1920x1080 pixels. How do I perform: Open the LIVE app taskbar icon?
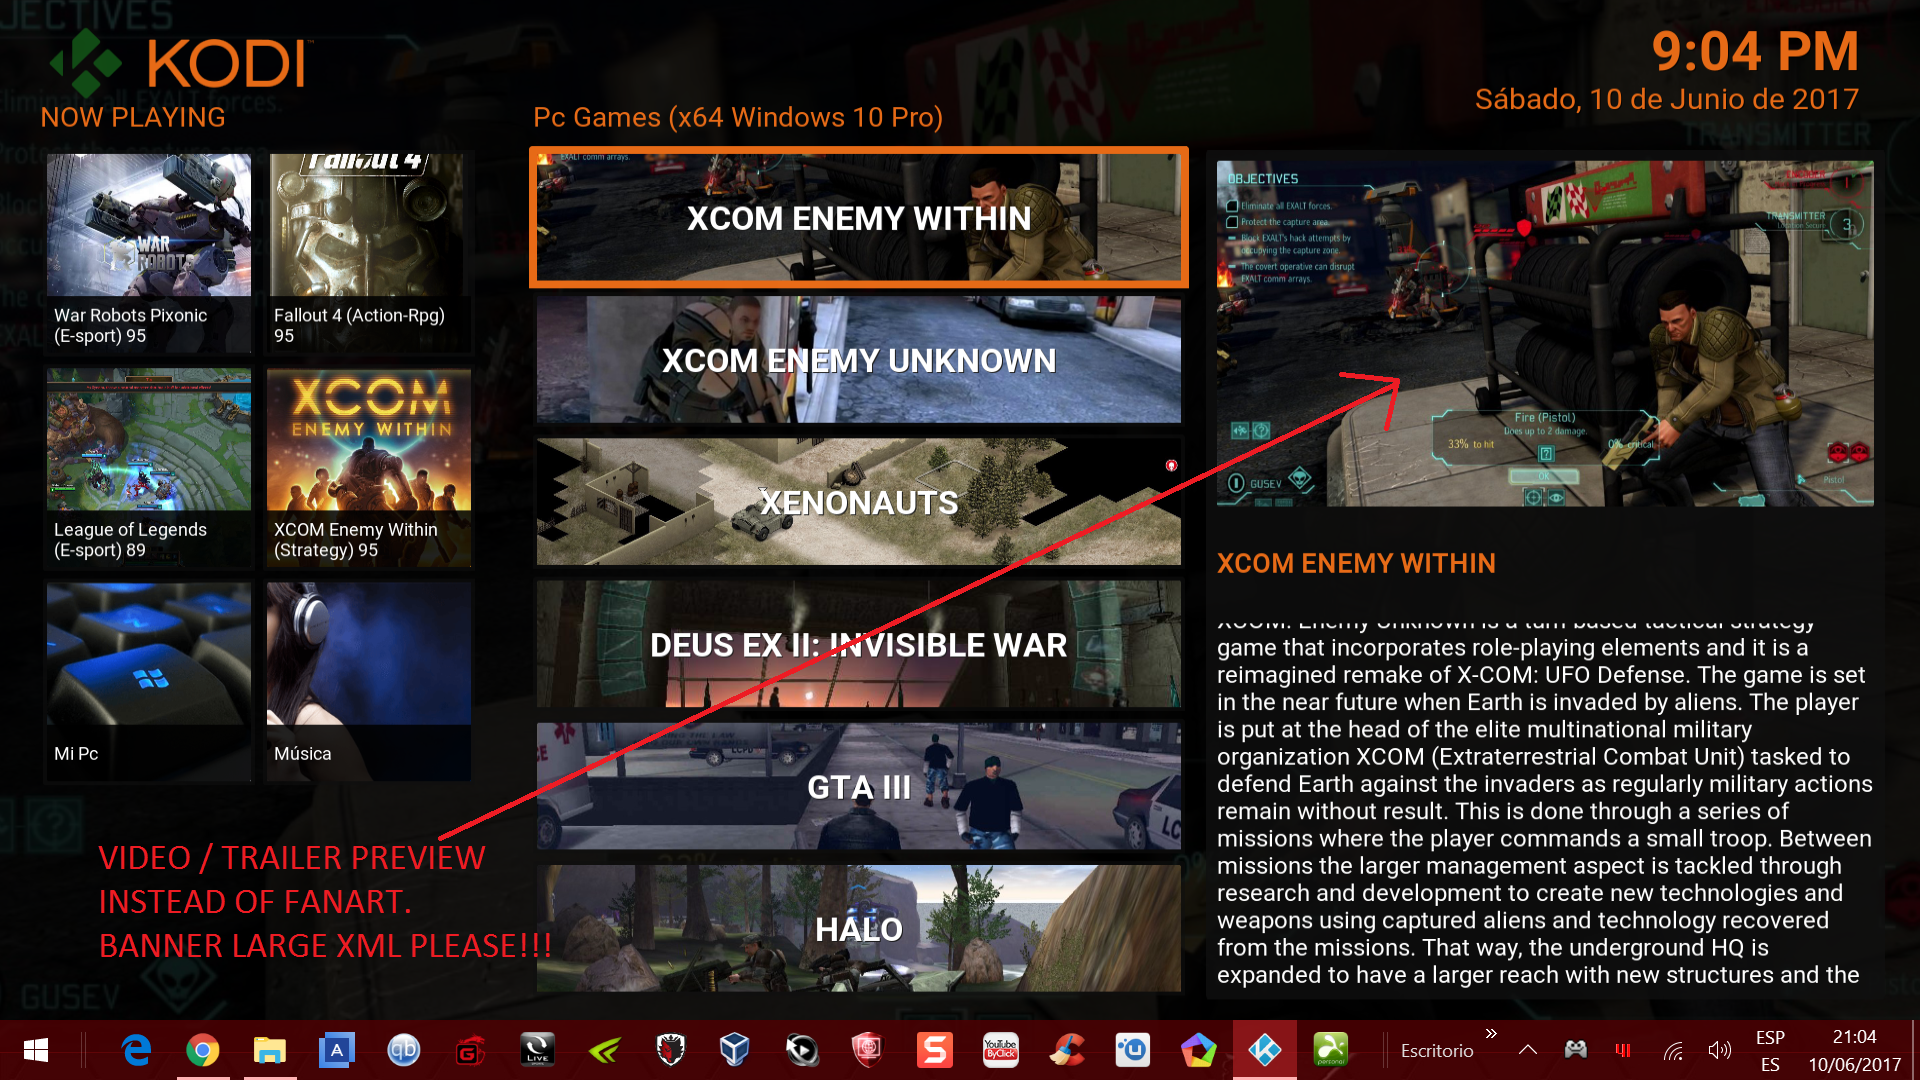click(537, 1050)
